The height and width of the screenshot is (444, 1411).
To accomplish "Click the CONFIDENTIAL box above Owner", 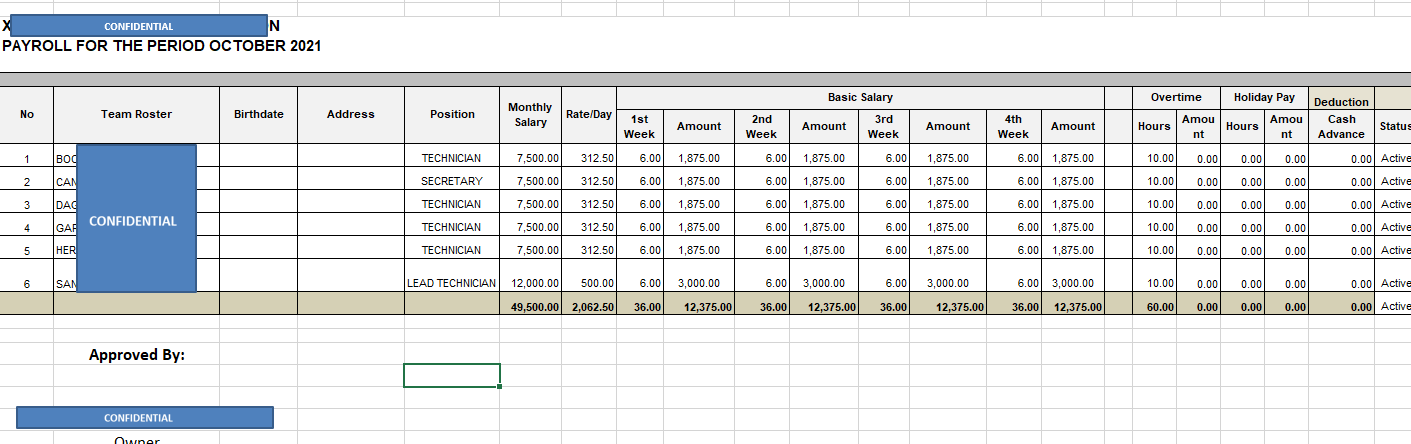I will click(145, 418).
